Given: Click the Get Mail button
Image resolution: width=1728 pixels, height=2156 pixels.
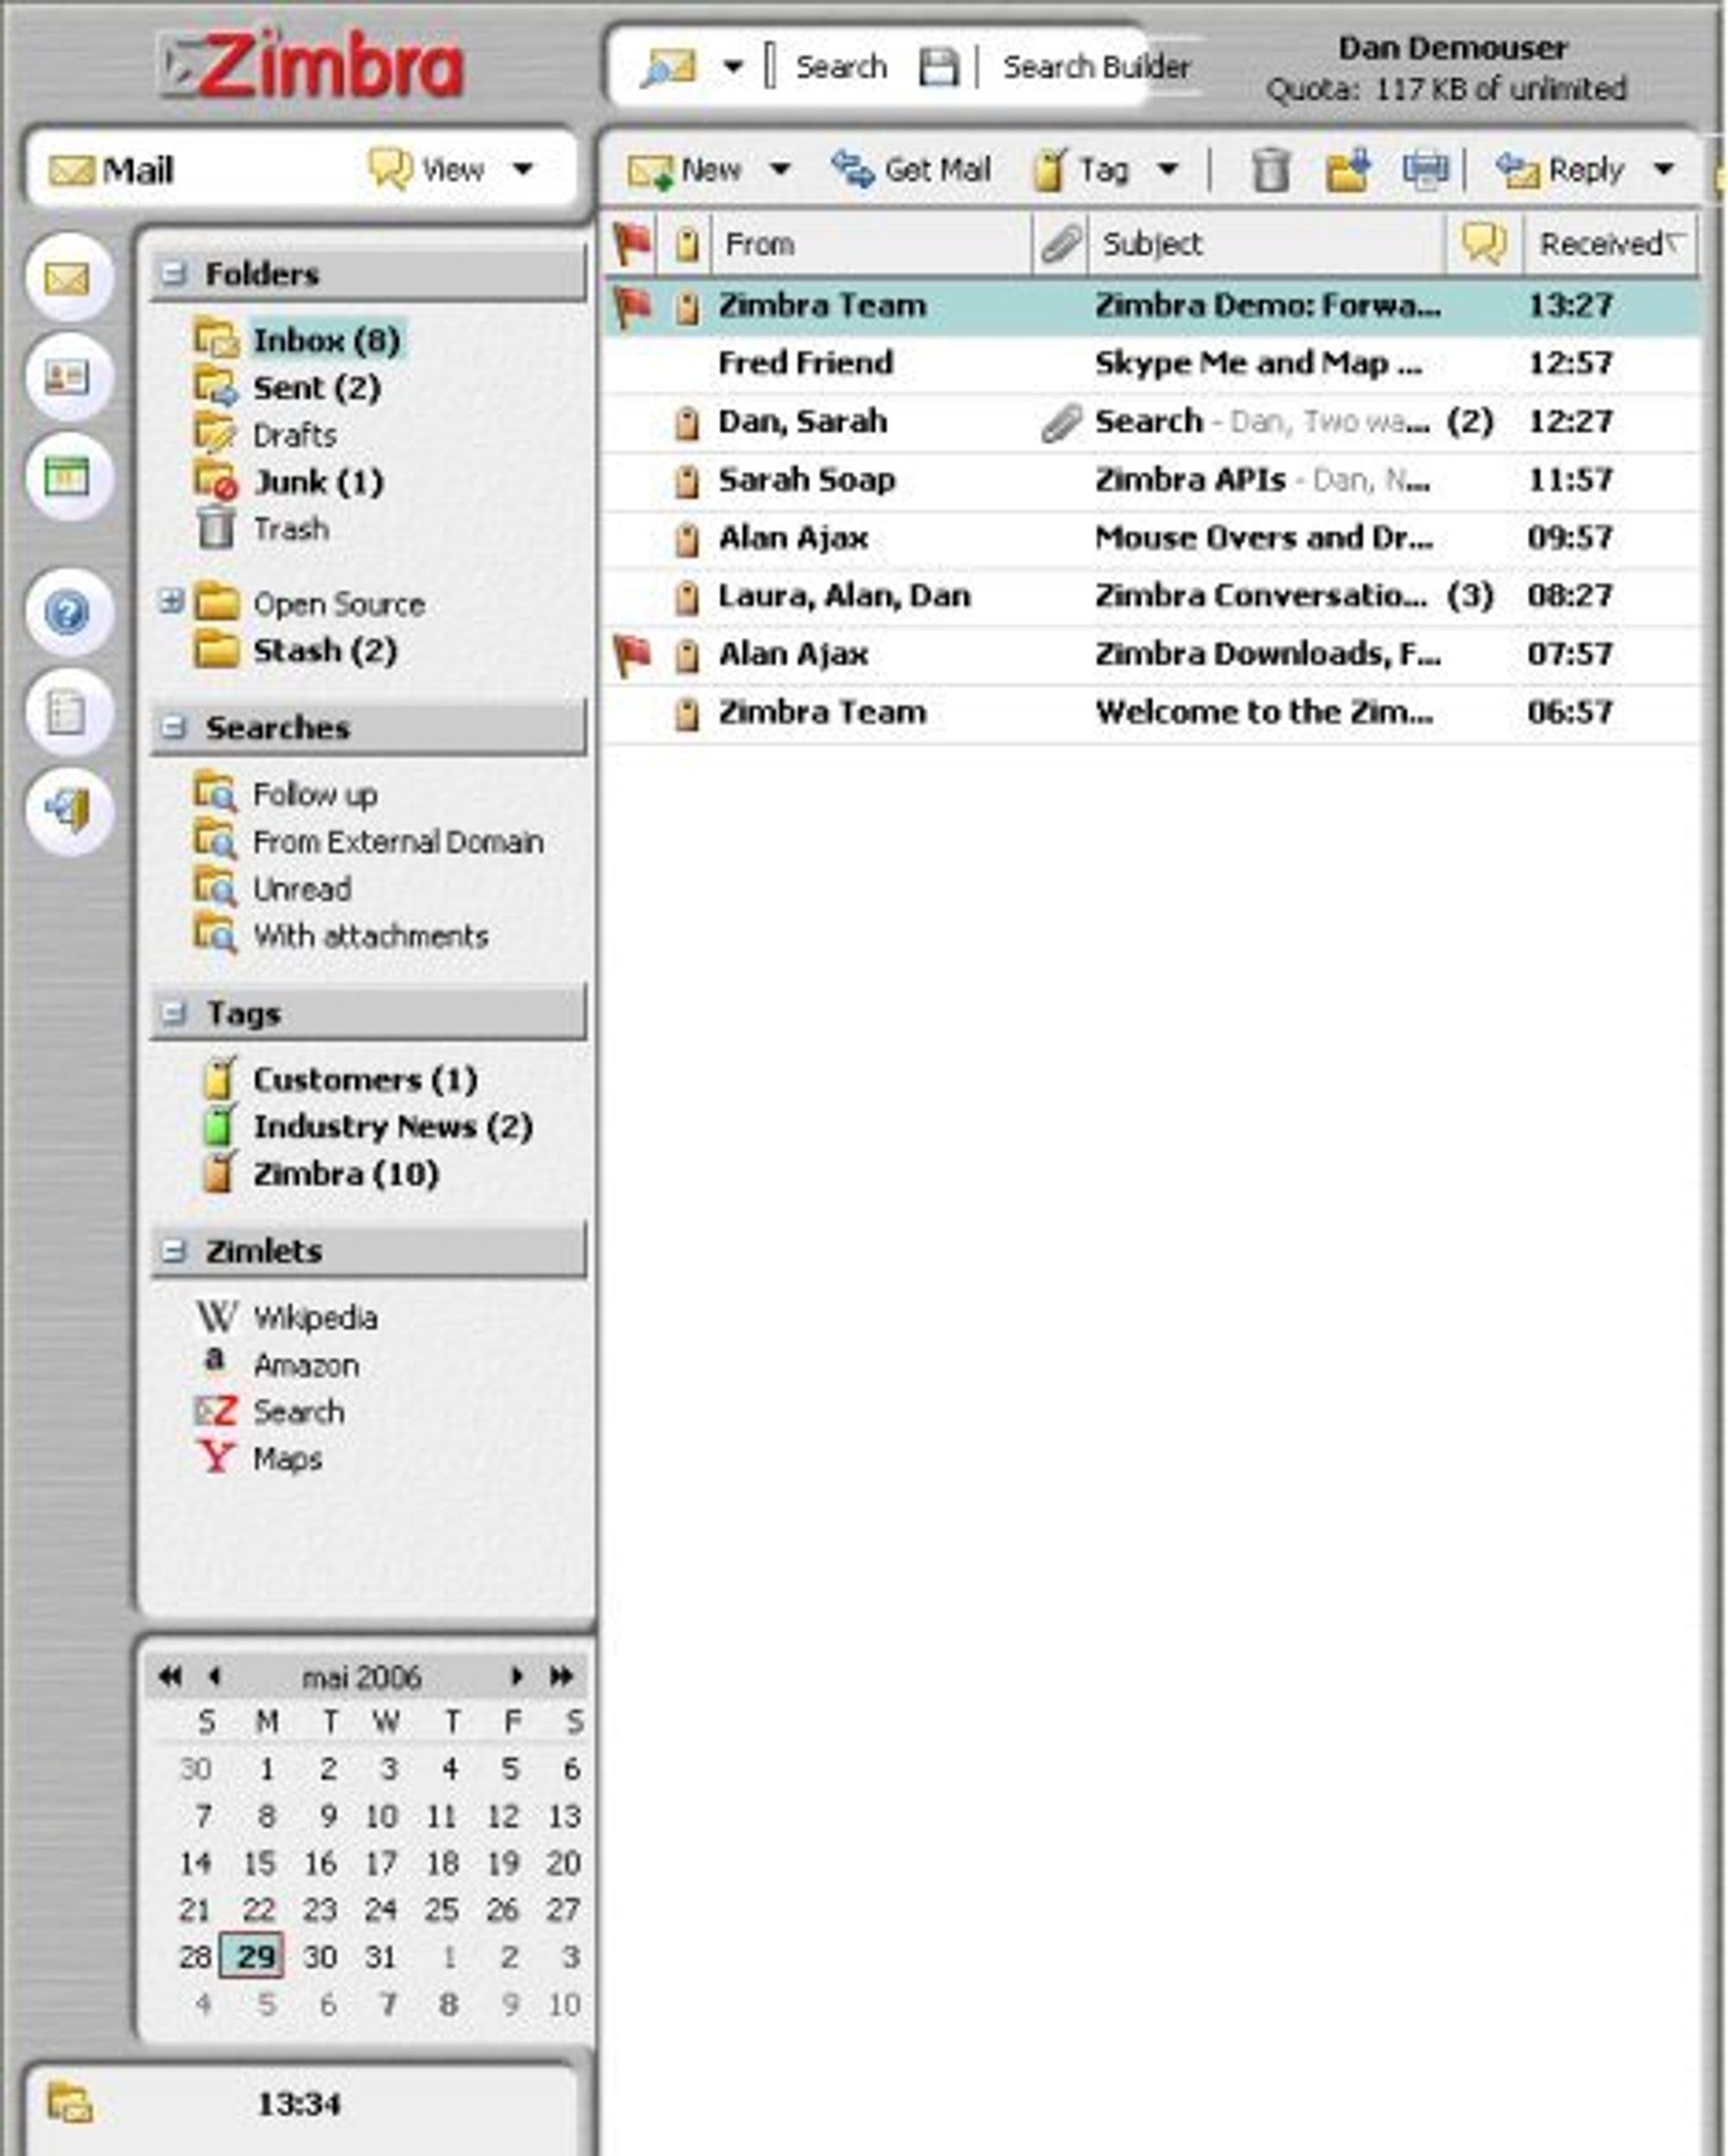Looking at the screenshot, I should tap(911, 169).
